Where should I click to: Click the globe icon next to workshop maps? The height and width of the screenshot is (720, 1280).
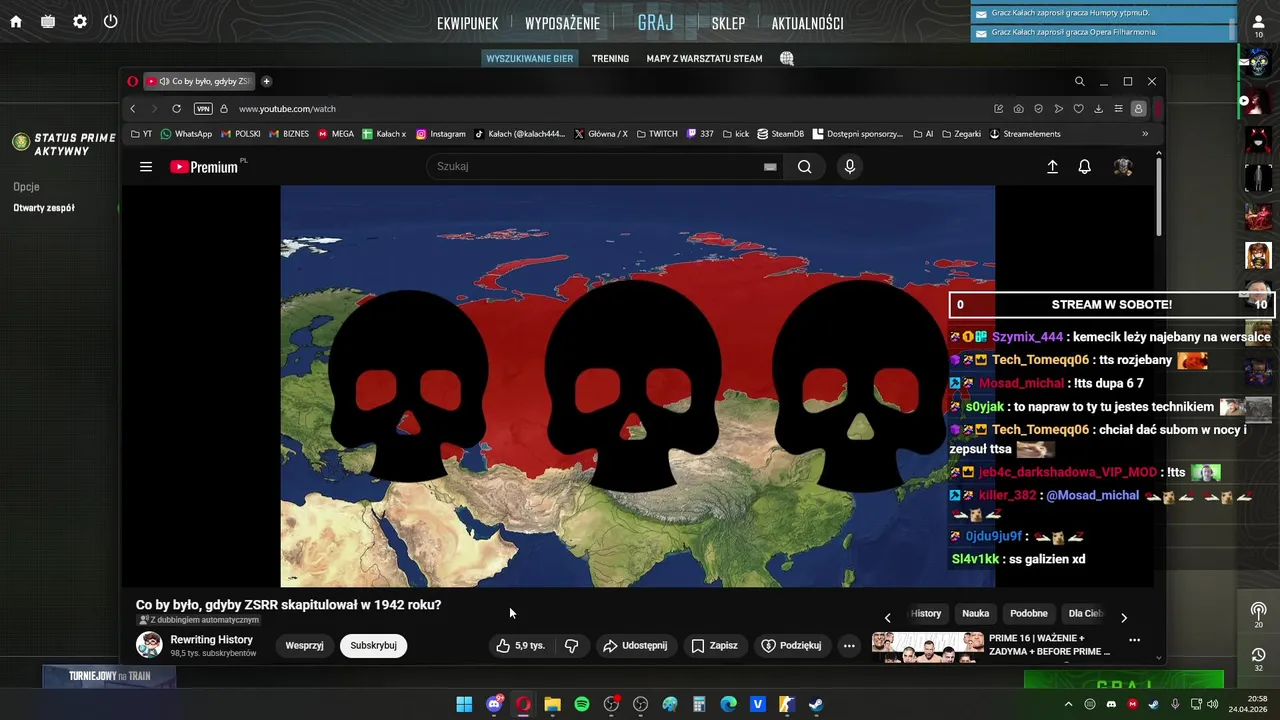[x=787, y=59]
